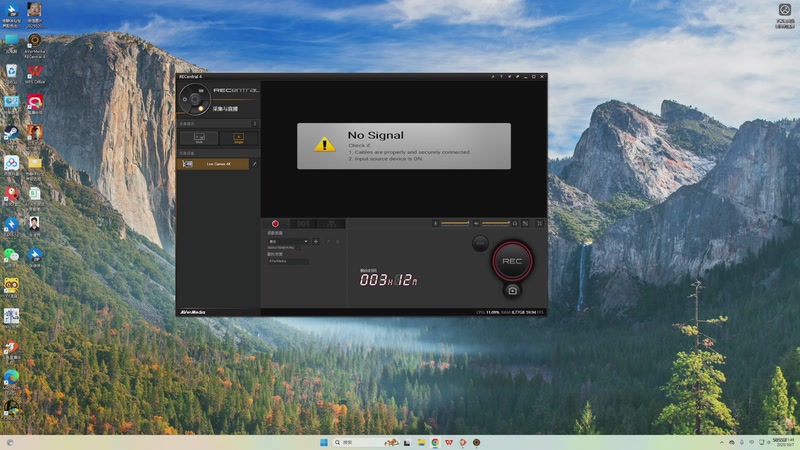Image resolution: width=800 pixels, height=450 pixels.
Task: Click the headphone monitor icon
Action: coord(515,223)
